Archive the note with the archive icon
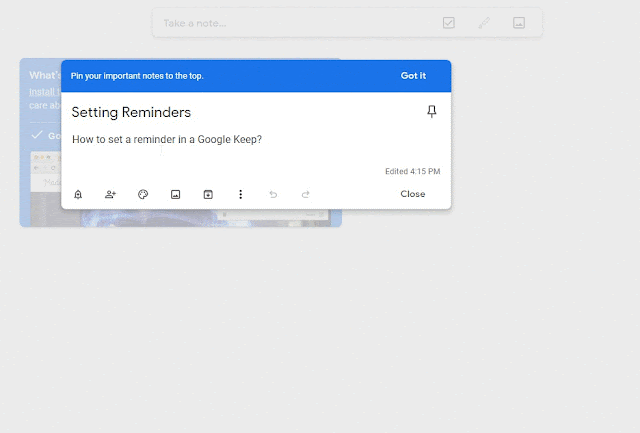640x433 pixels. tap(208, 195)
